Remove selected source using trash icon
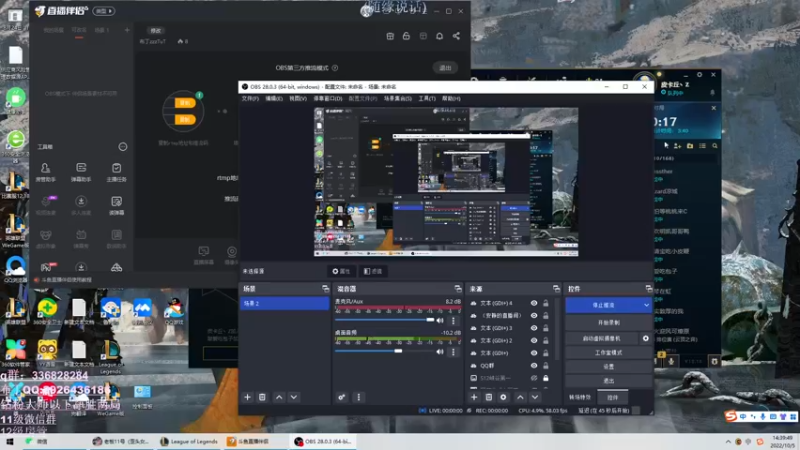The image size is (800, 450). [489, 397]
